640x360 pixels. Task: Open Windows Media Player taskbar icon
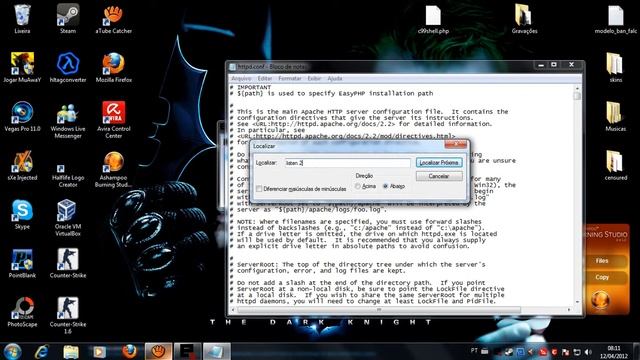pyautogui.click(x=100, y=351)
